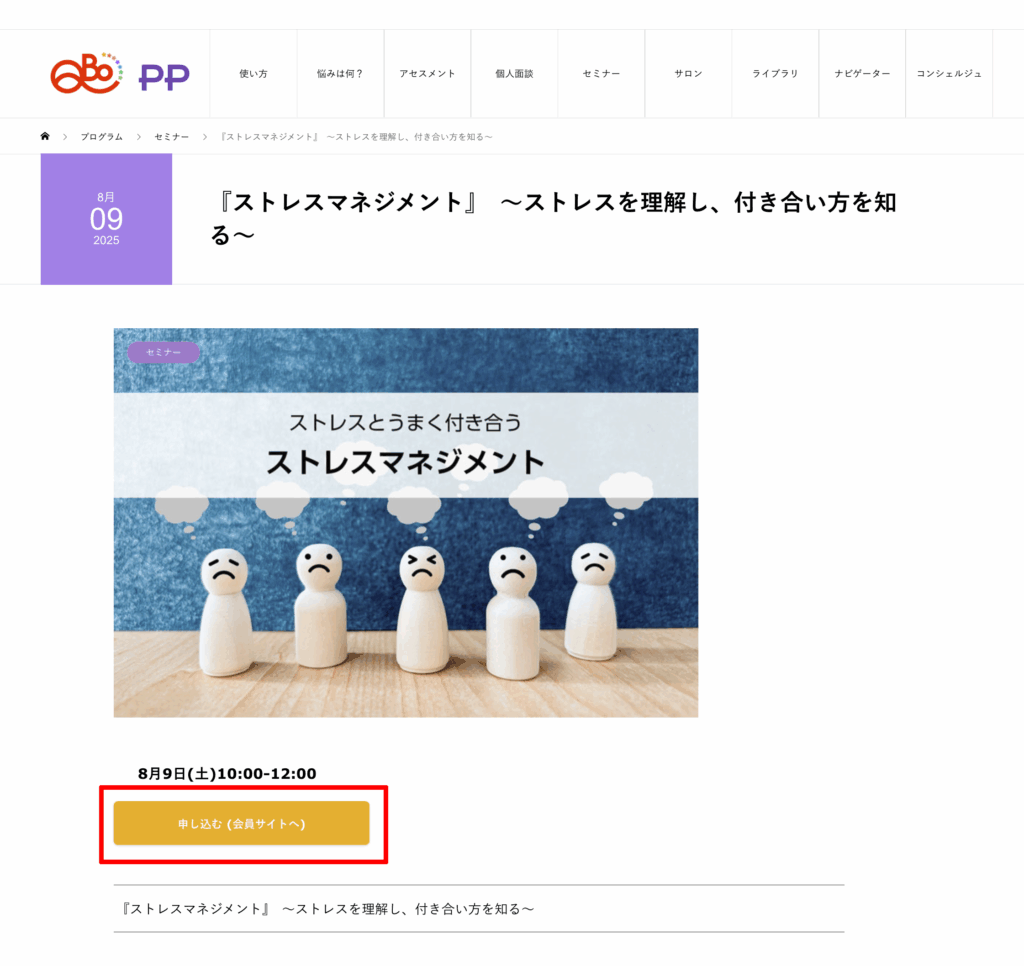Click the purple 8月 09 2025 date box
Screen dimensions: 1024x966
click(106, 219)
